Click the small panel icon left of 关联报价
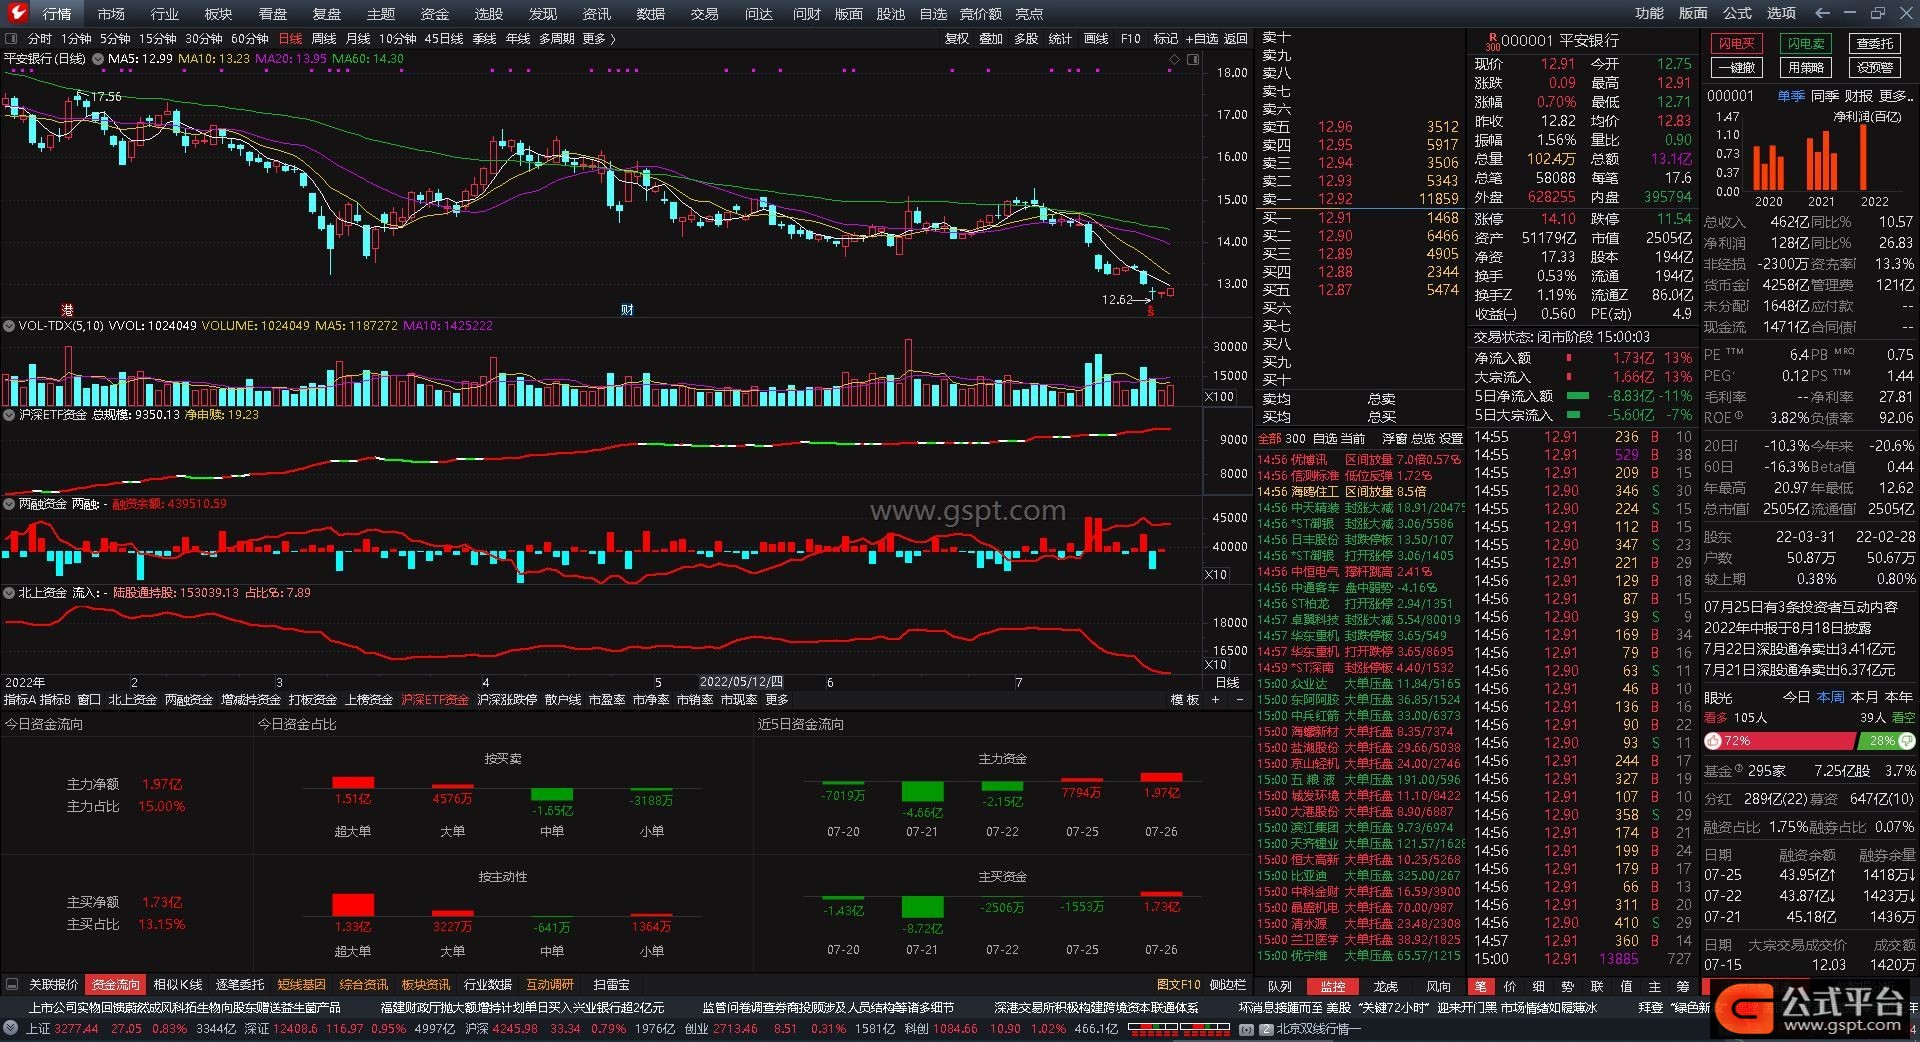1920x1042 pixels. click(12, 985)
